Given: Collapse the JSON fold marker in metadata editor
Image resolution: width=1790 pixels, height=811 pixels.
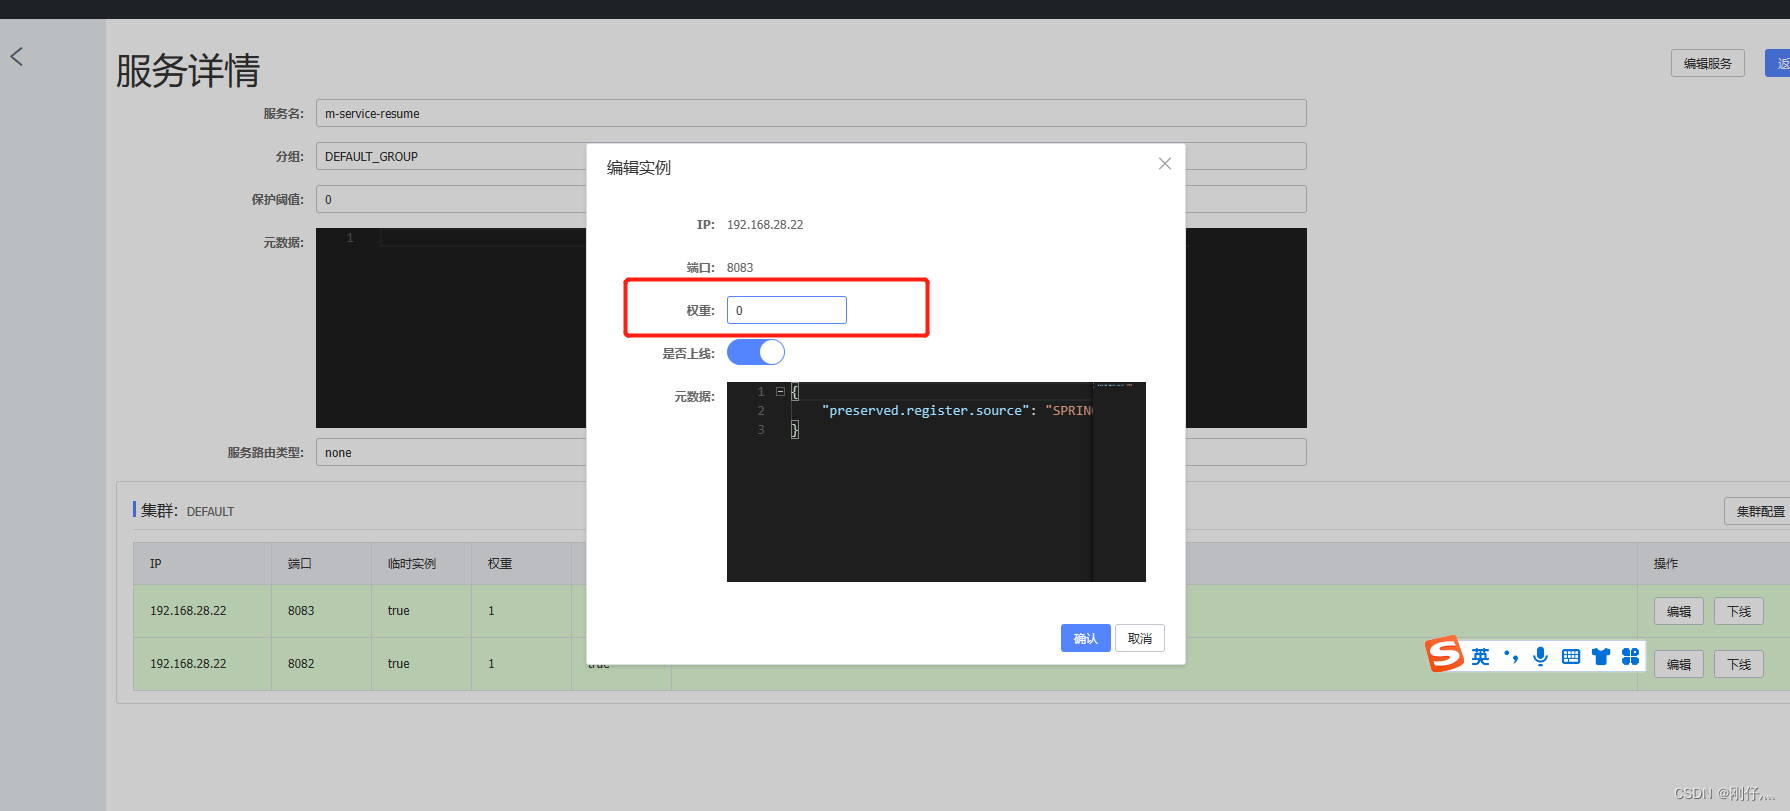Looking at the screenshot, I should pyautogui.click(x=780, y=392).
